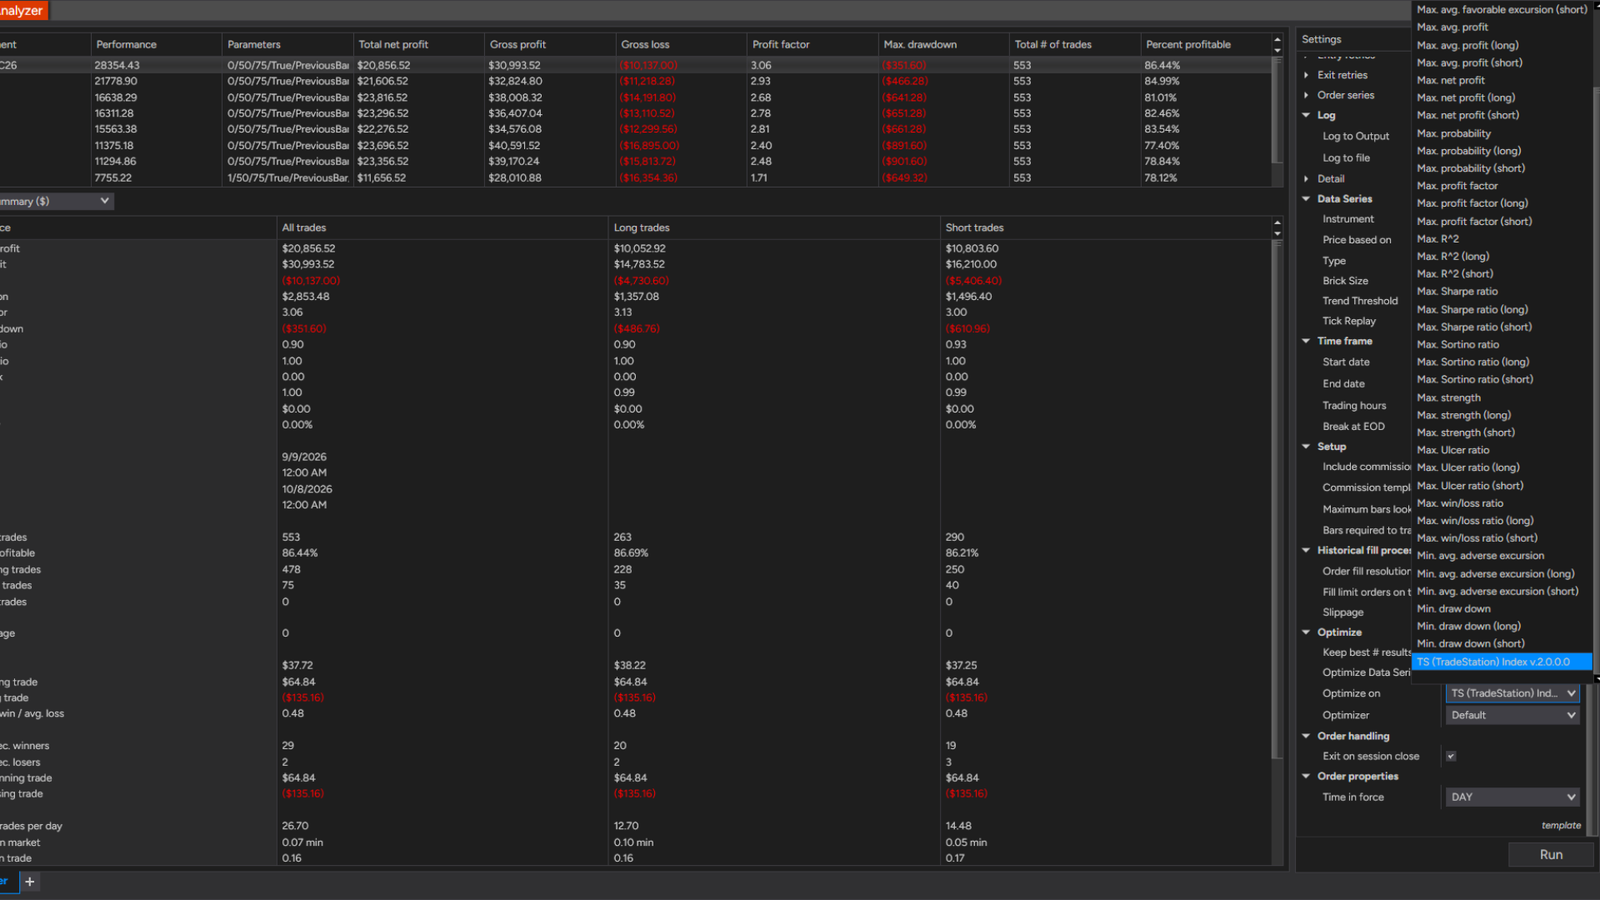Image resolution: width=1600 pixels, height=900 pixels.
Task: Choose Max. Sharpe ratio from the list
Action: tap(1457, 292)
